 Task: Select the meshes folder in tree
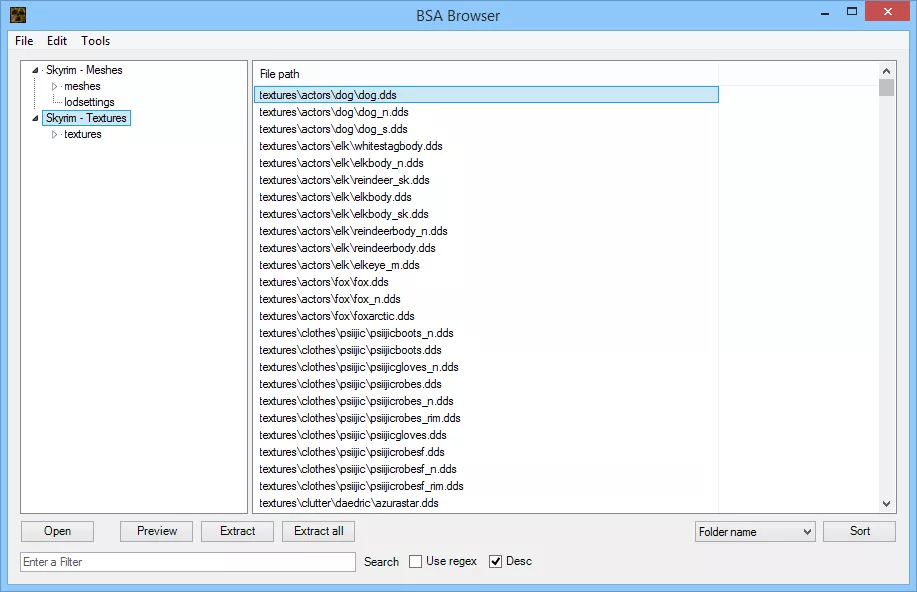pyautogui.click(x=82, y=86)
